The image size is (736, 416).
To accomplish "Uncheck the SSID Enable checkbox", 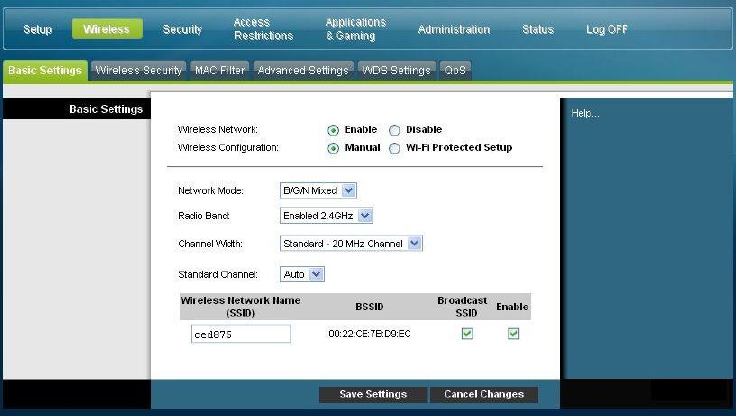I will tap(513, 333).
